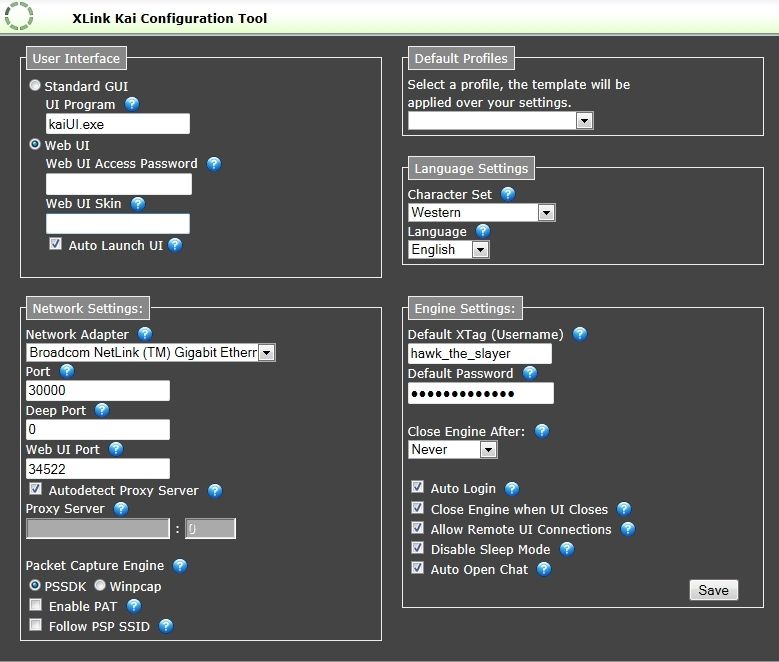
Task: Click the Web UI Access Password field
Action: pos(119,184)
